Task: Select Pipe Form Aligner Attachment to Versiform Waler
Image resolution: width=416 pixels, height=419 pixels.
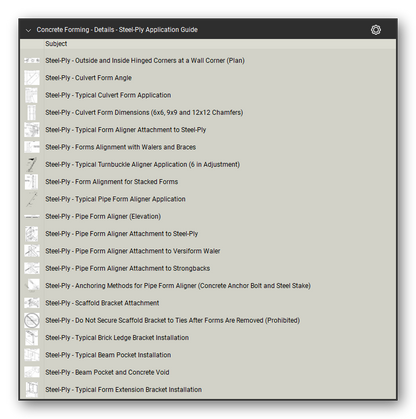Action: 133,251
